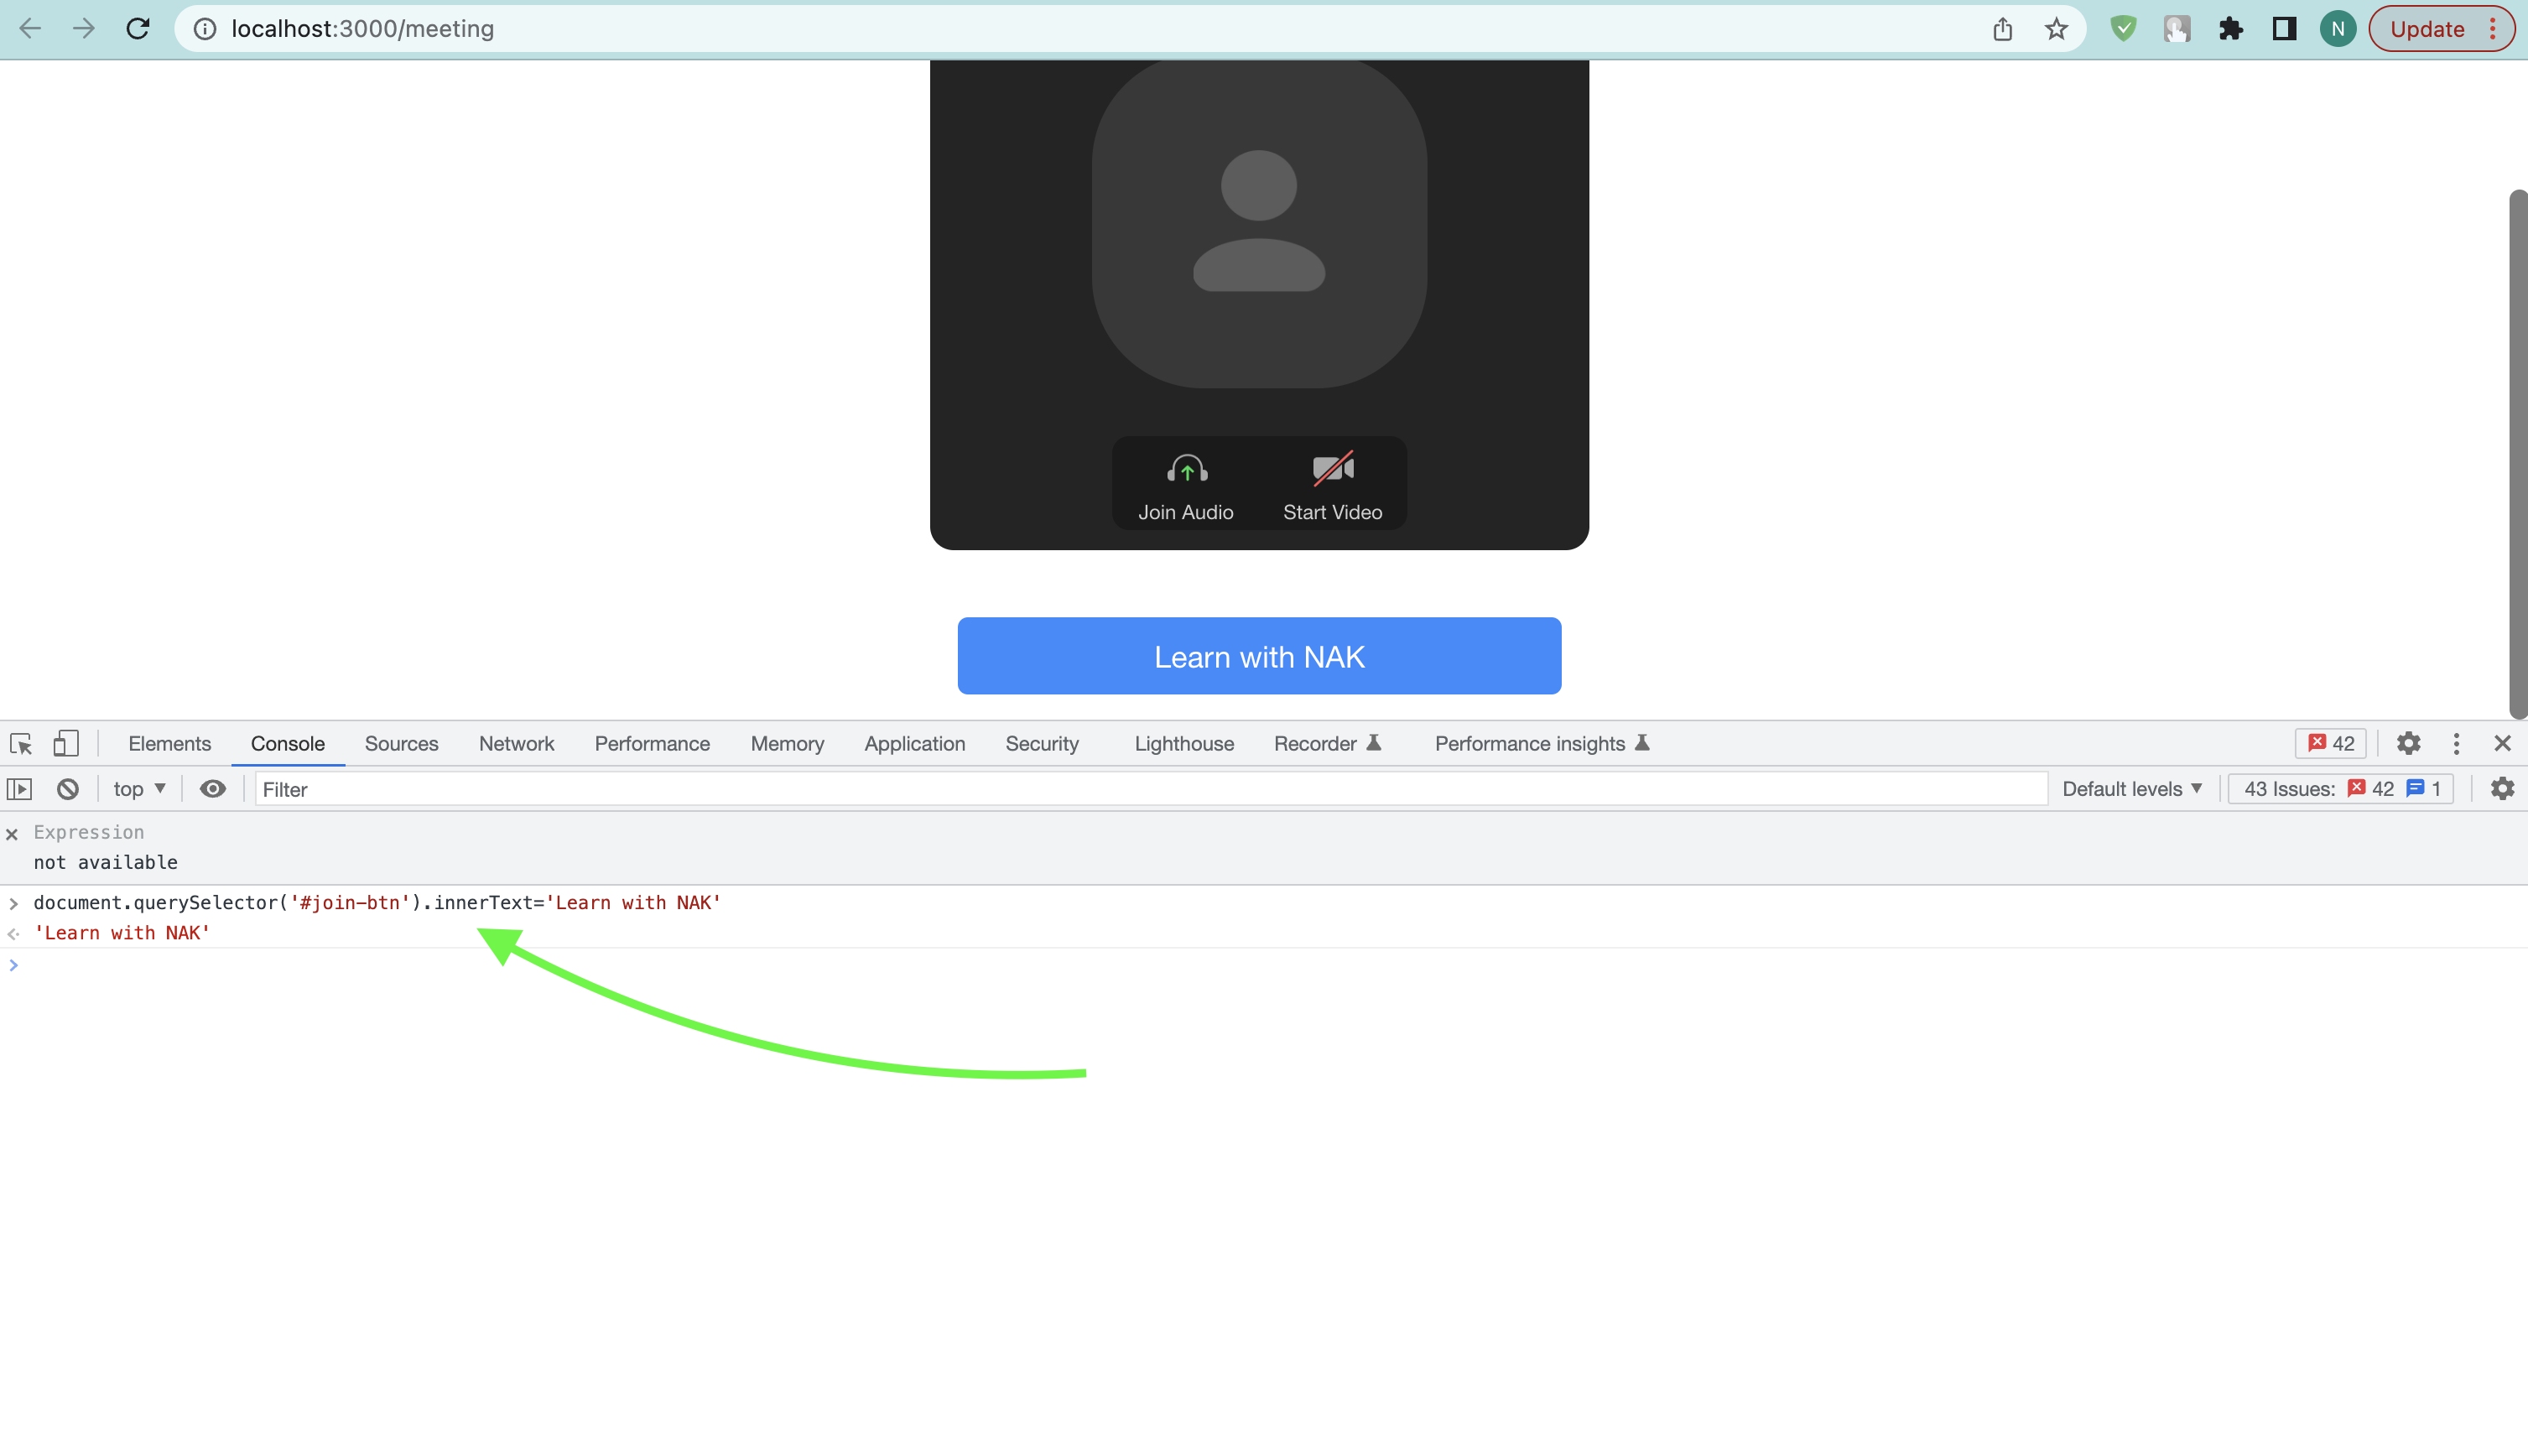This screenshot has height=1456, width=2528.
Task: Click the Learn with NAK button
Action: 1259,656
